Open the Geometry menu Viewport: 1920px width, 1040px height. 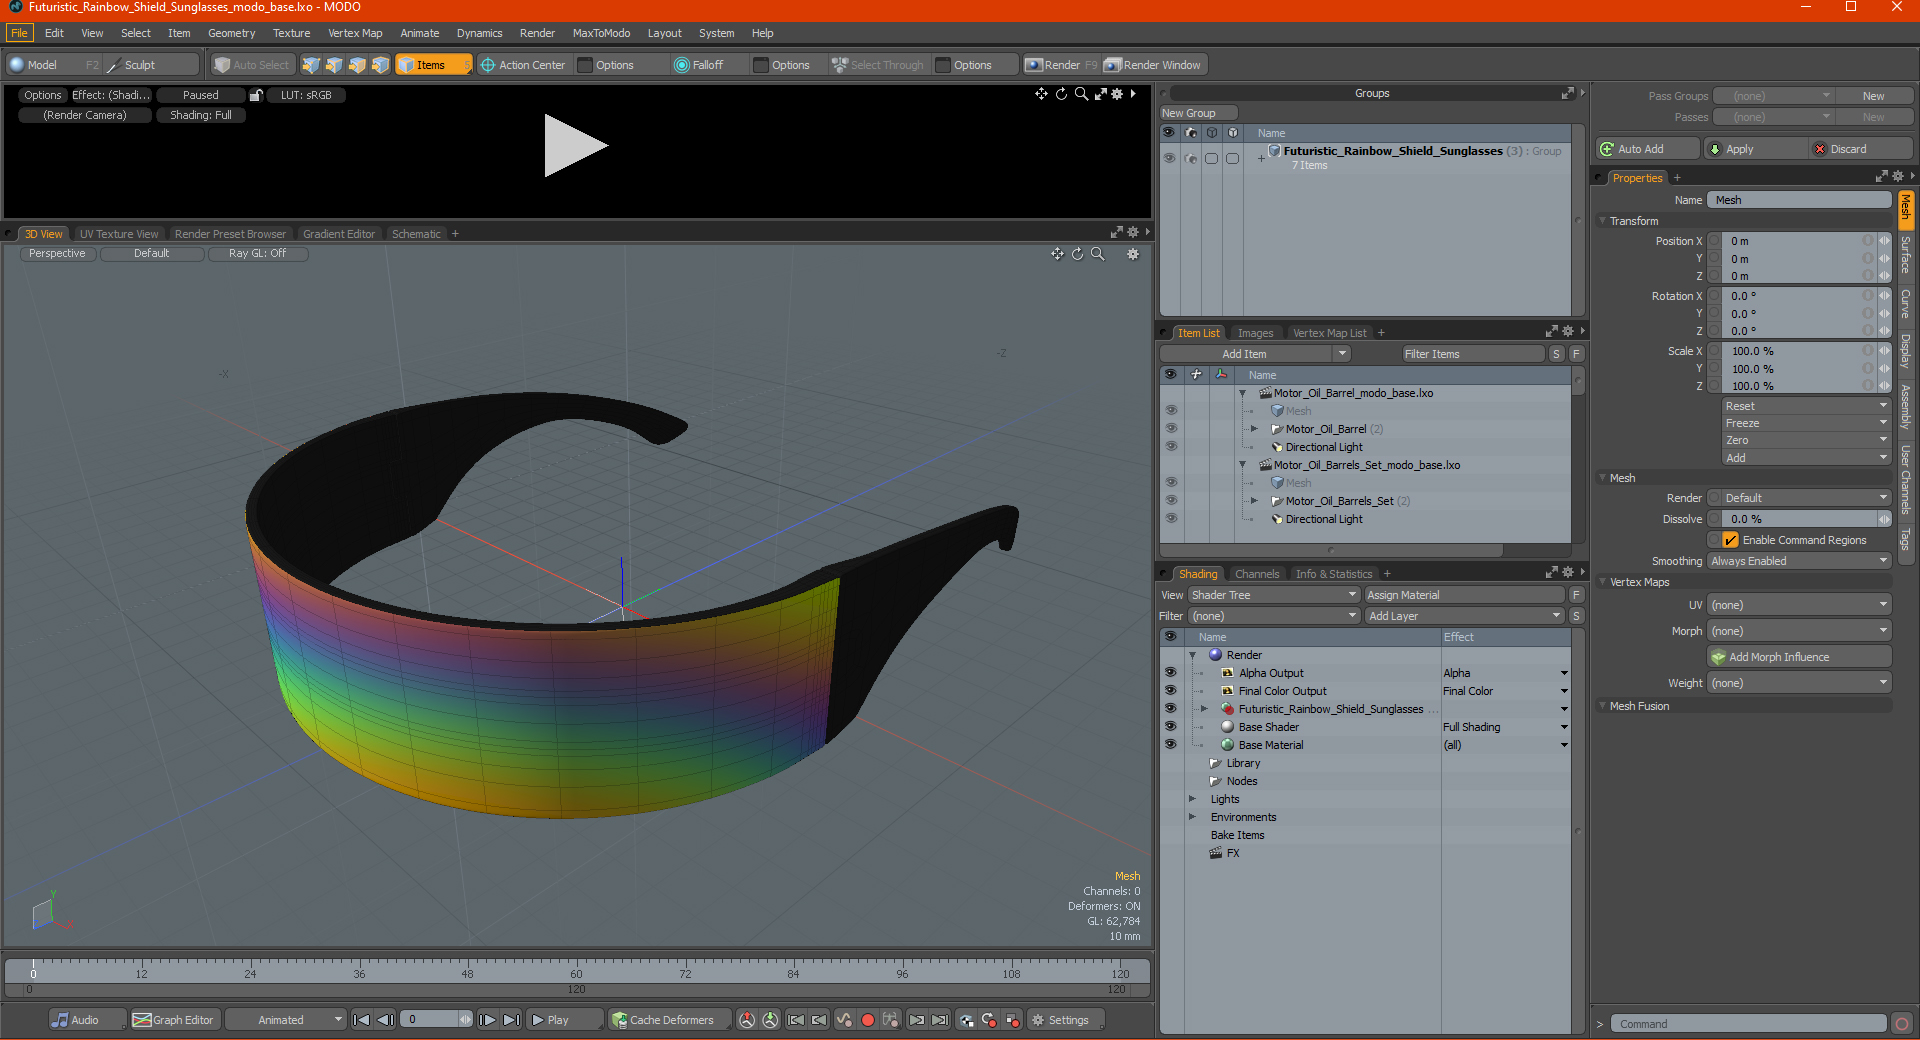(x=231, y=33)
